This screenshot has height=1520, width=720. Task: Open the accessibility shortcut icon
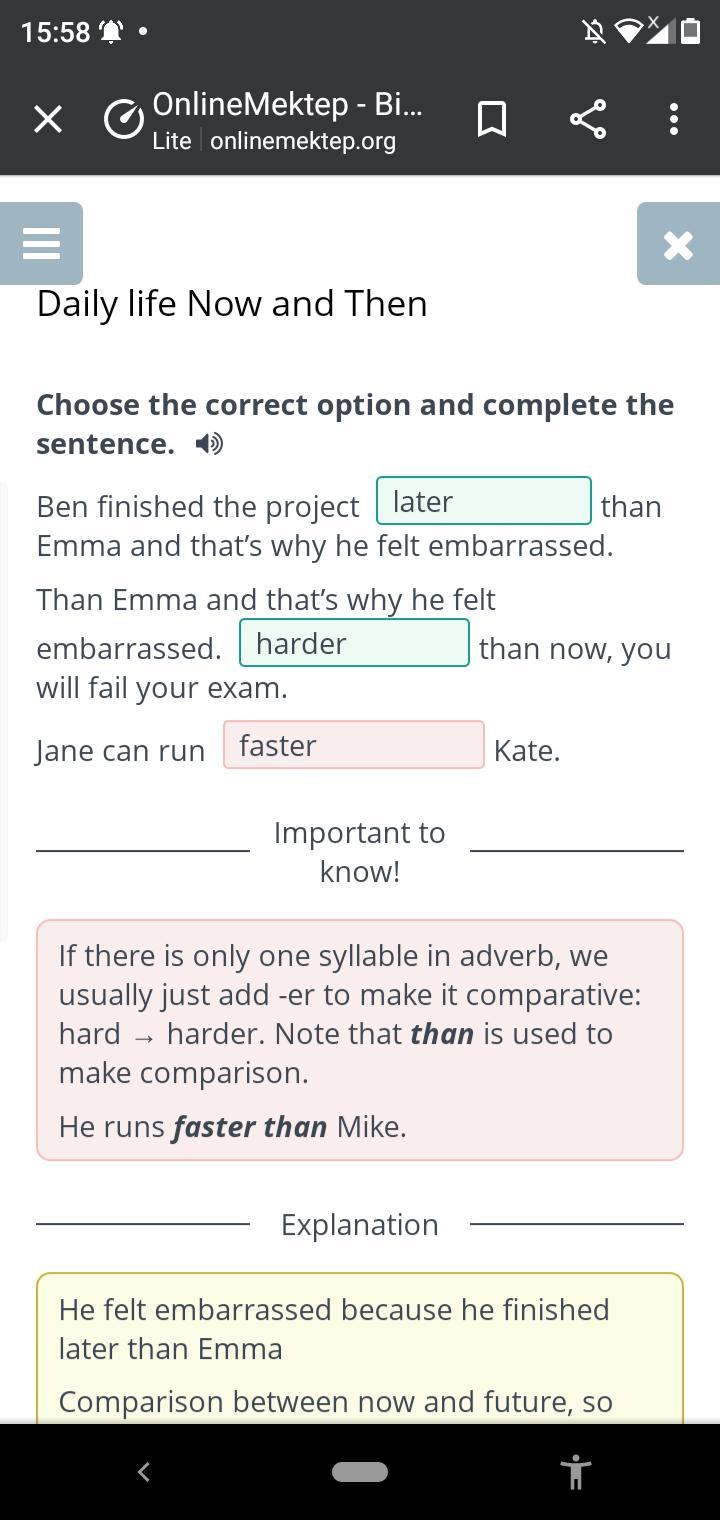576,1472
